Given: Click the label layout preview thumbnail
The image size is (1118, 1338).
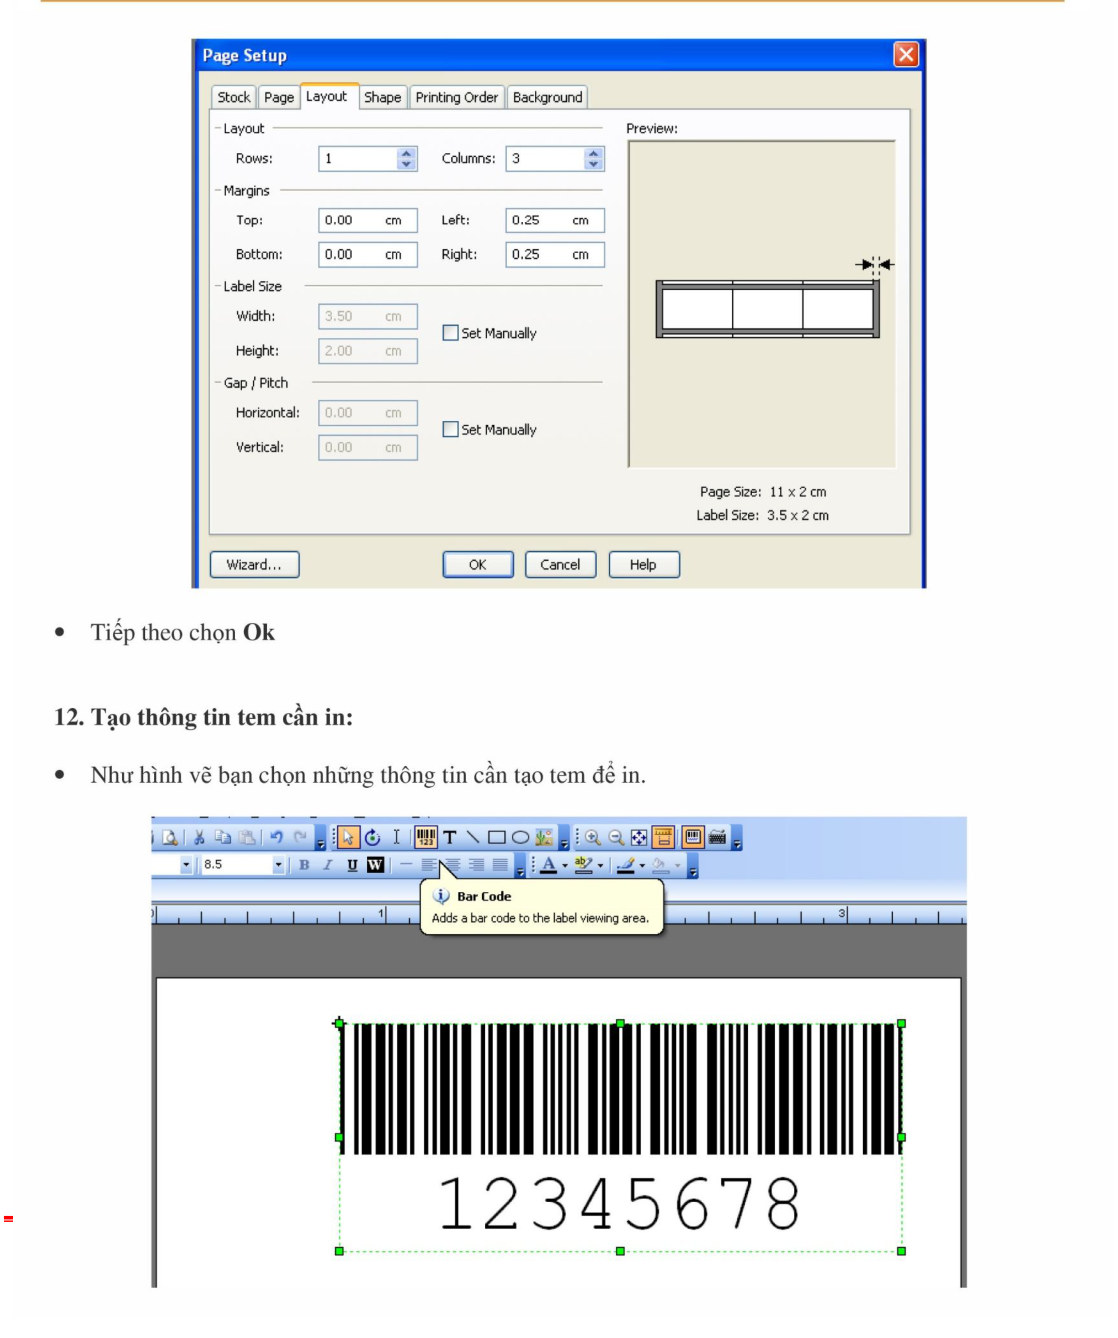Looking at the screenshot, I should pos(767,309).
